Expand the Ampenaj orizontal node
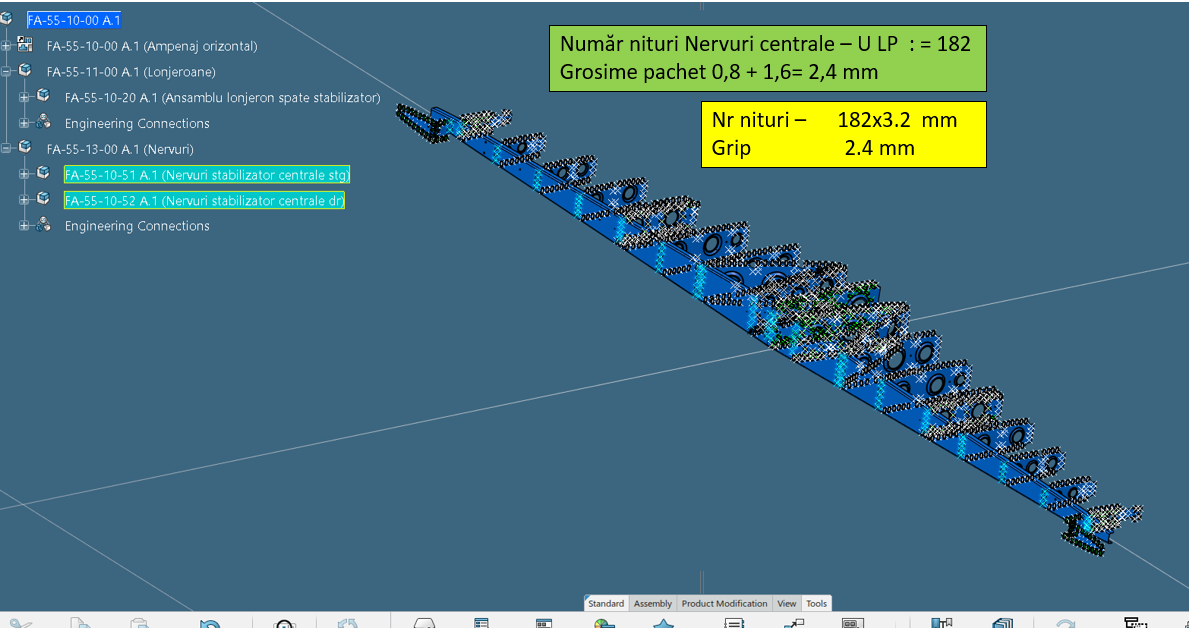This screenshot has height=628, width=1193. click(x=7, y=46)
